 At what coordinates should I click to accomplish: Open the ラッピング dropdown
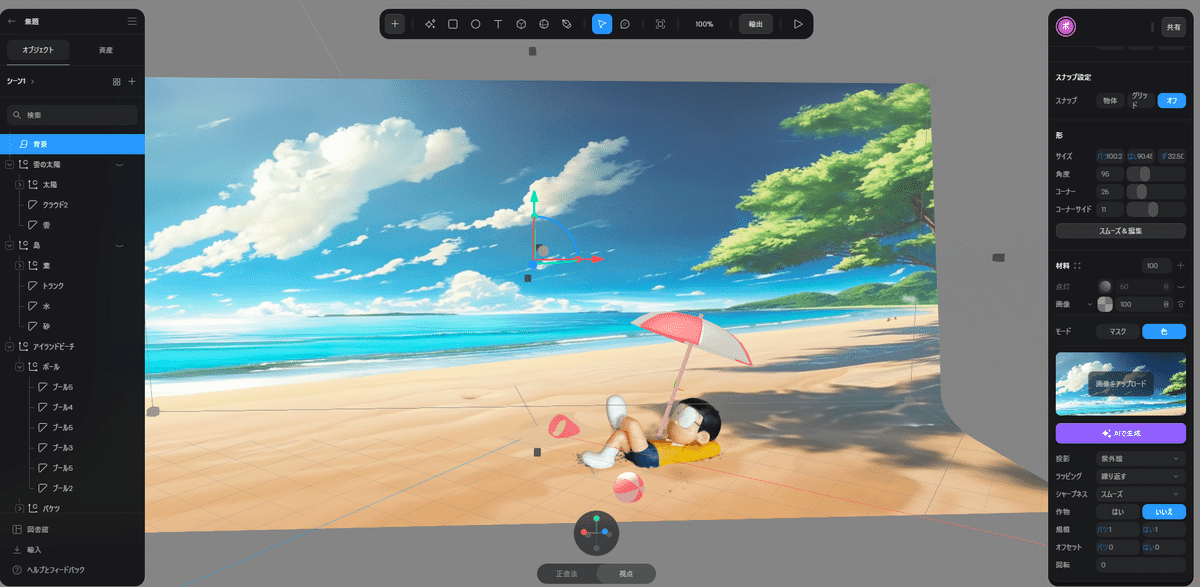[x=1141, y=476]
